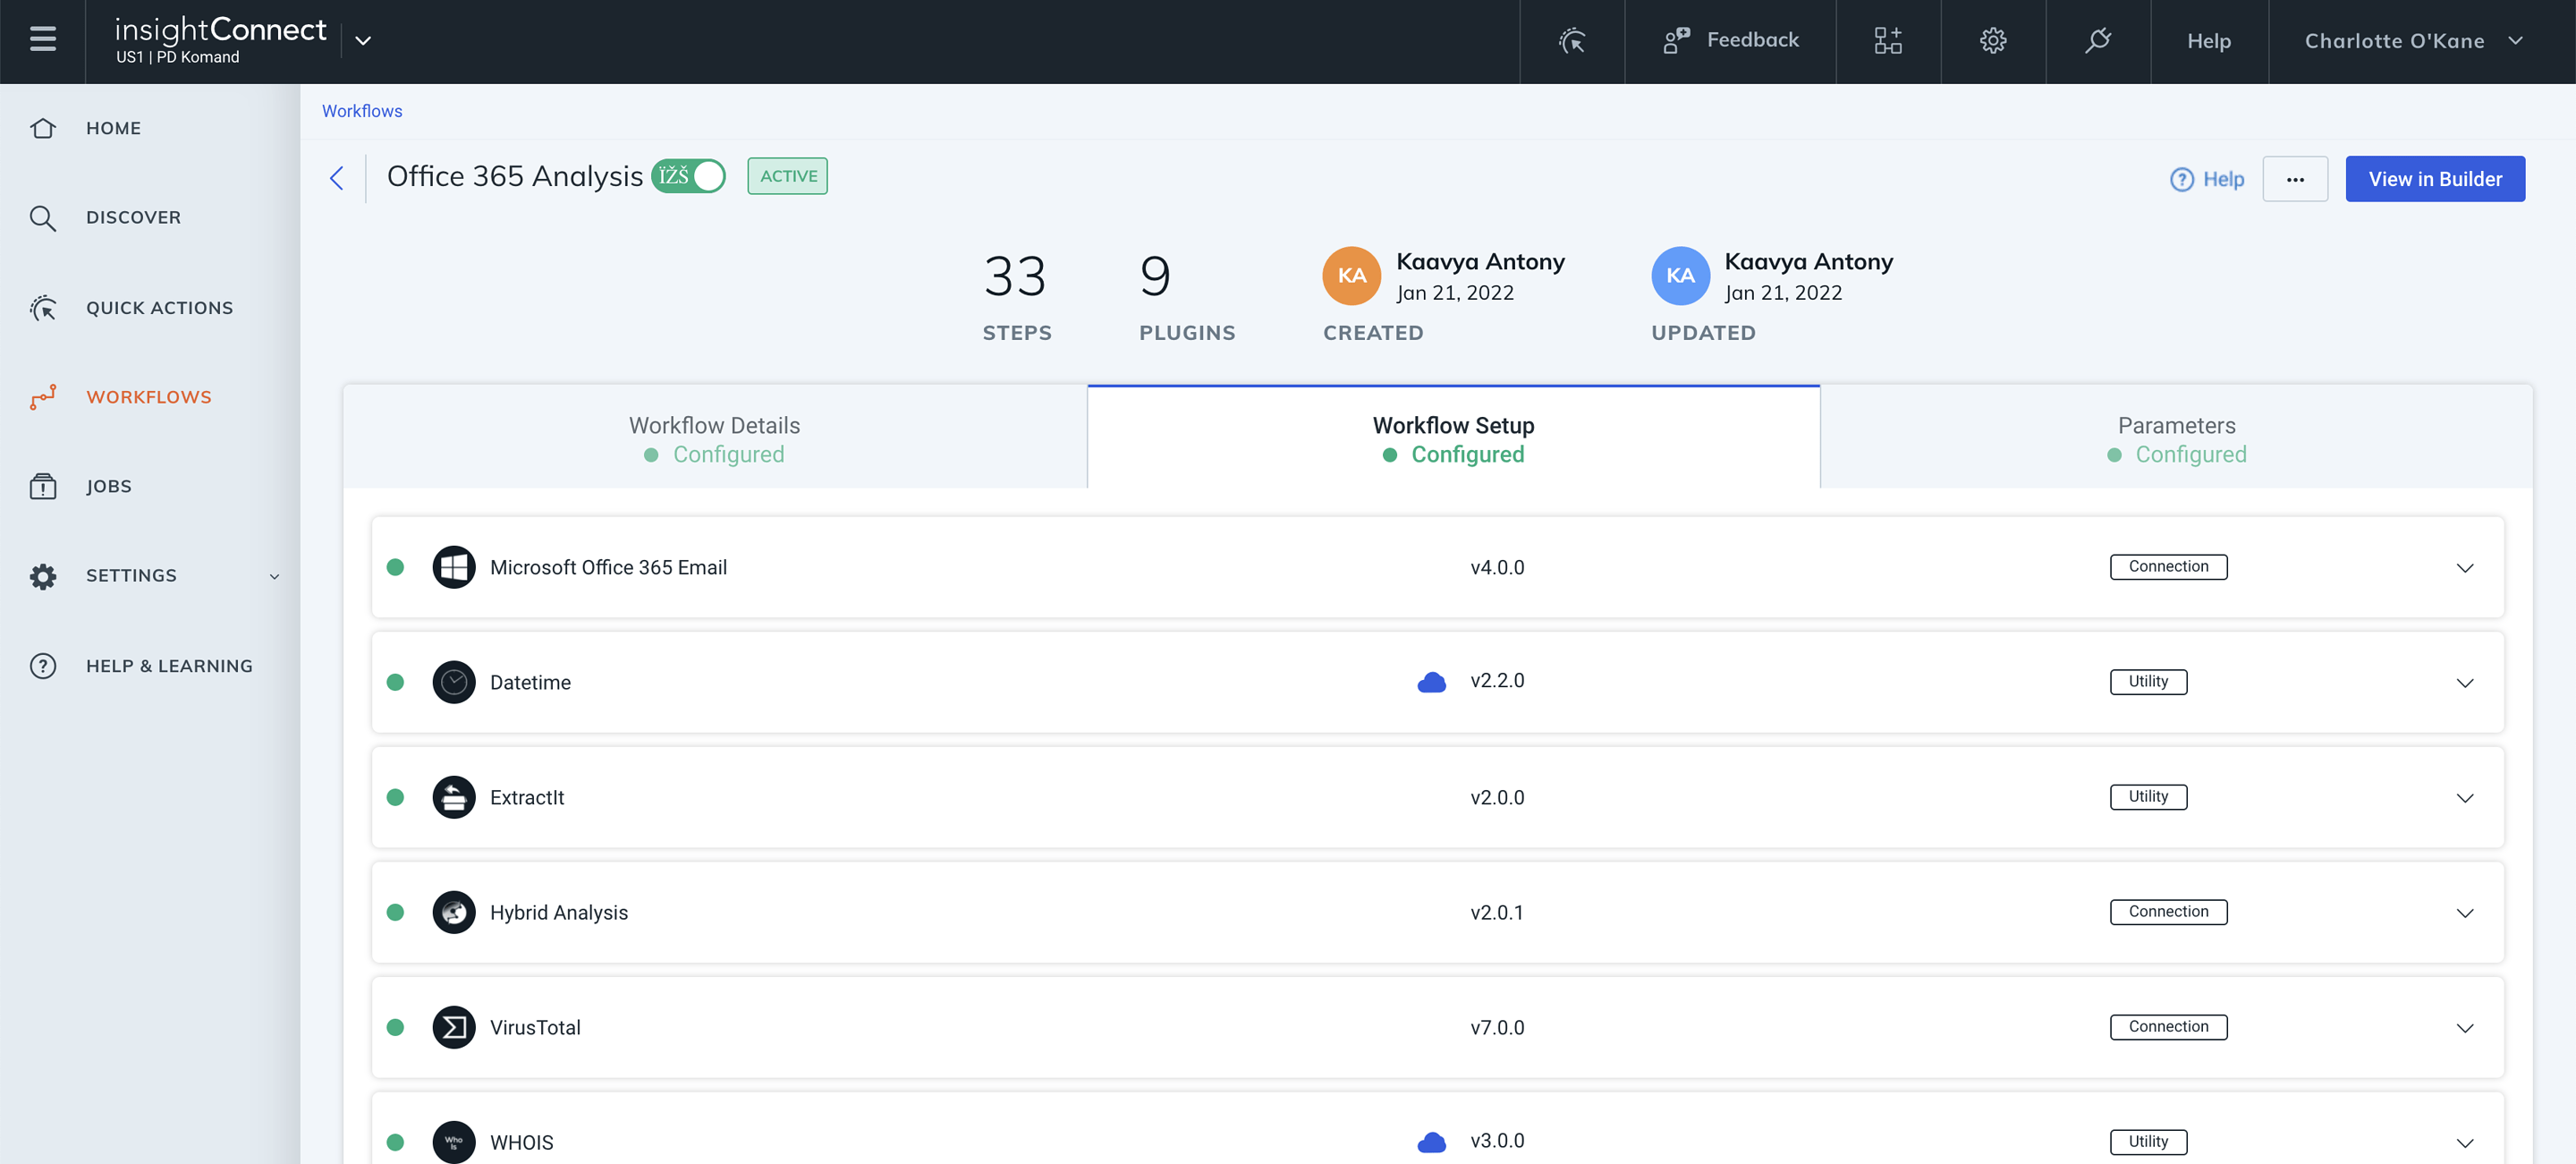2576x1164 pixels.
Task: Open settings gear in top header
Action: pyautogui.click(x=1993, y=41)
